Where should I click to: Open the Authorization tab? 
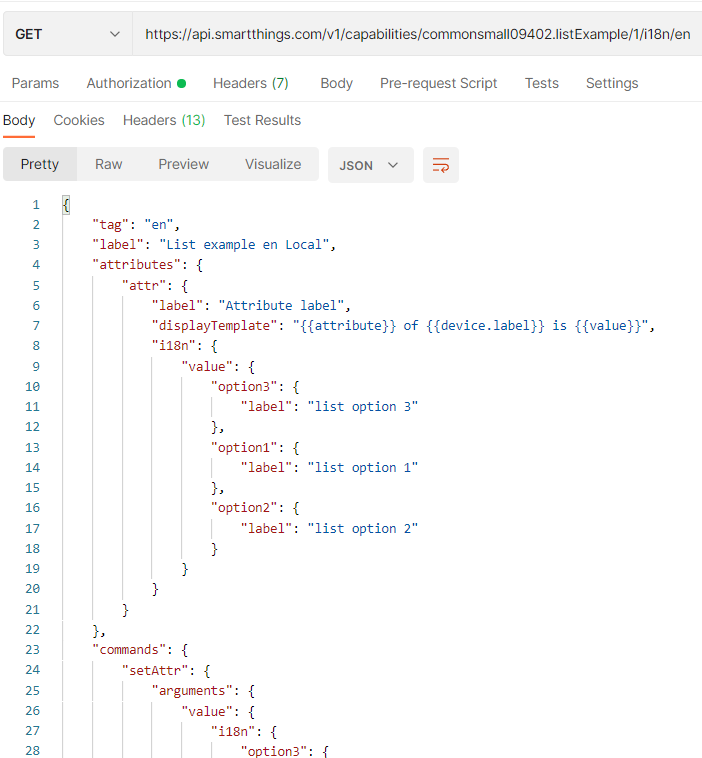[x=135, y=83]
